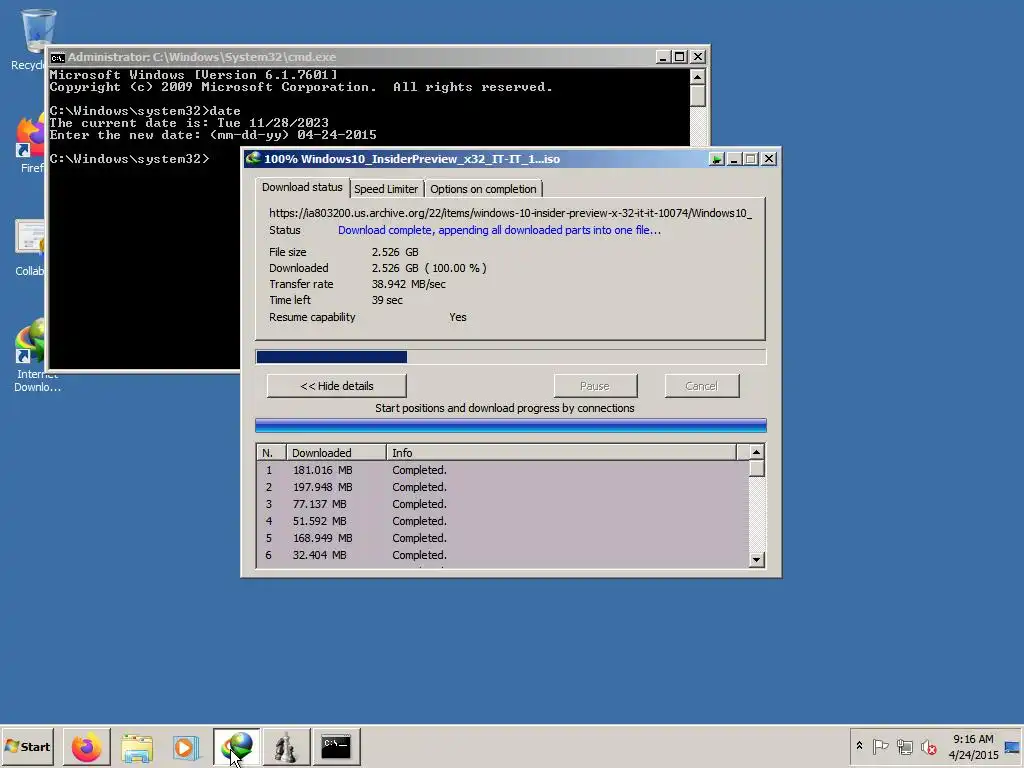Viewport: 1024px width, 768px height.
Task: Select connection row 6 with 32.404 MB
Action: 502,555
